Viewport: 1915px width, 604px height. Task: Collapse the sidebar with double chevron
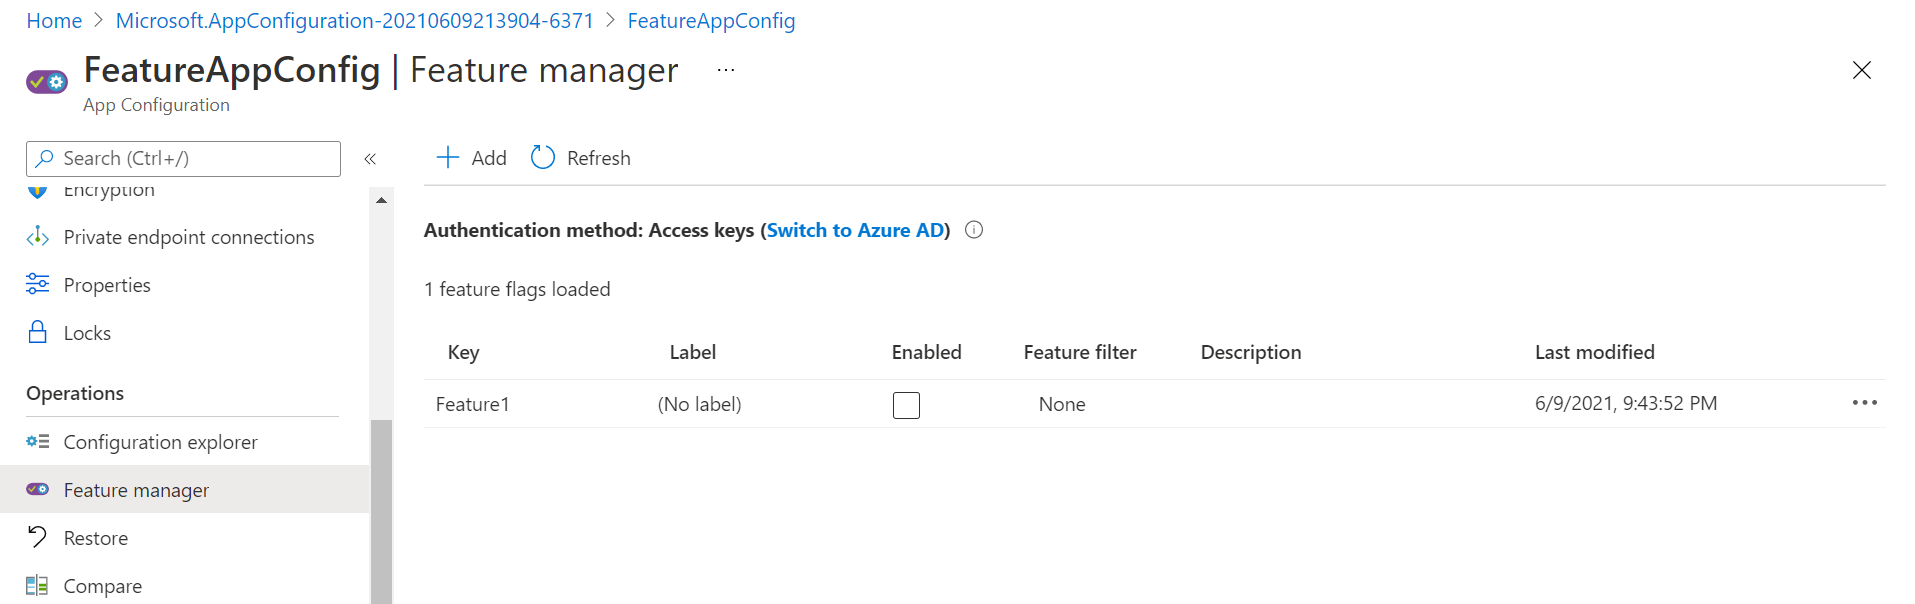pos(370,159)
